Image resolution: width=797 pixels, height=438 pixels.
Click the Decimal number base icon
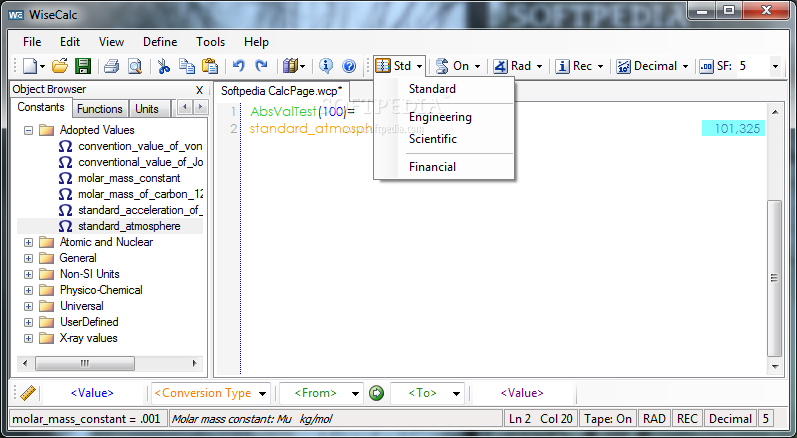(x=623, y=66)
